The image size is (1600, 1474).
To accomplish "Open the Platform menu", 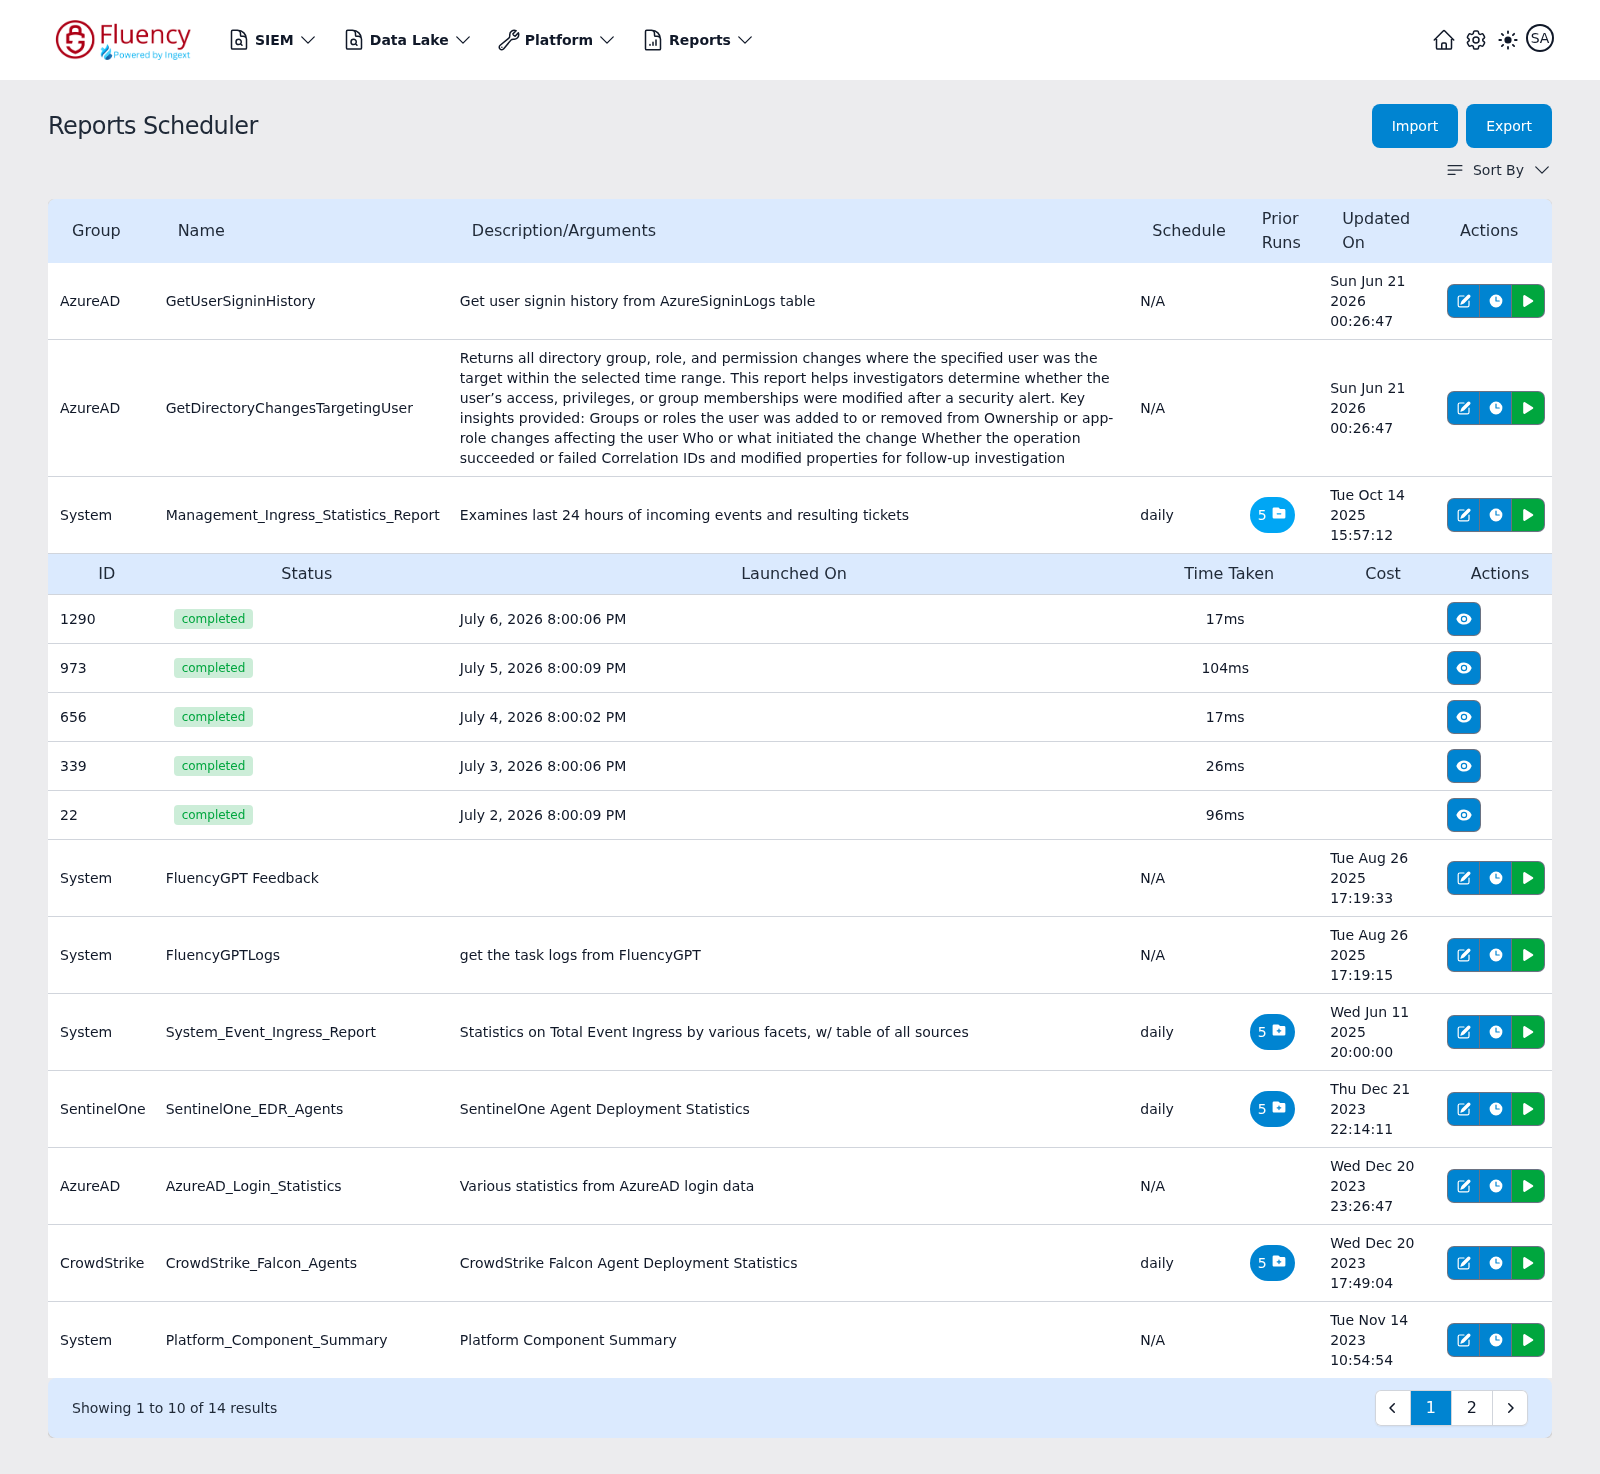I will pyautogui.click(x=557, y=40).
